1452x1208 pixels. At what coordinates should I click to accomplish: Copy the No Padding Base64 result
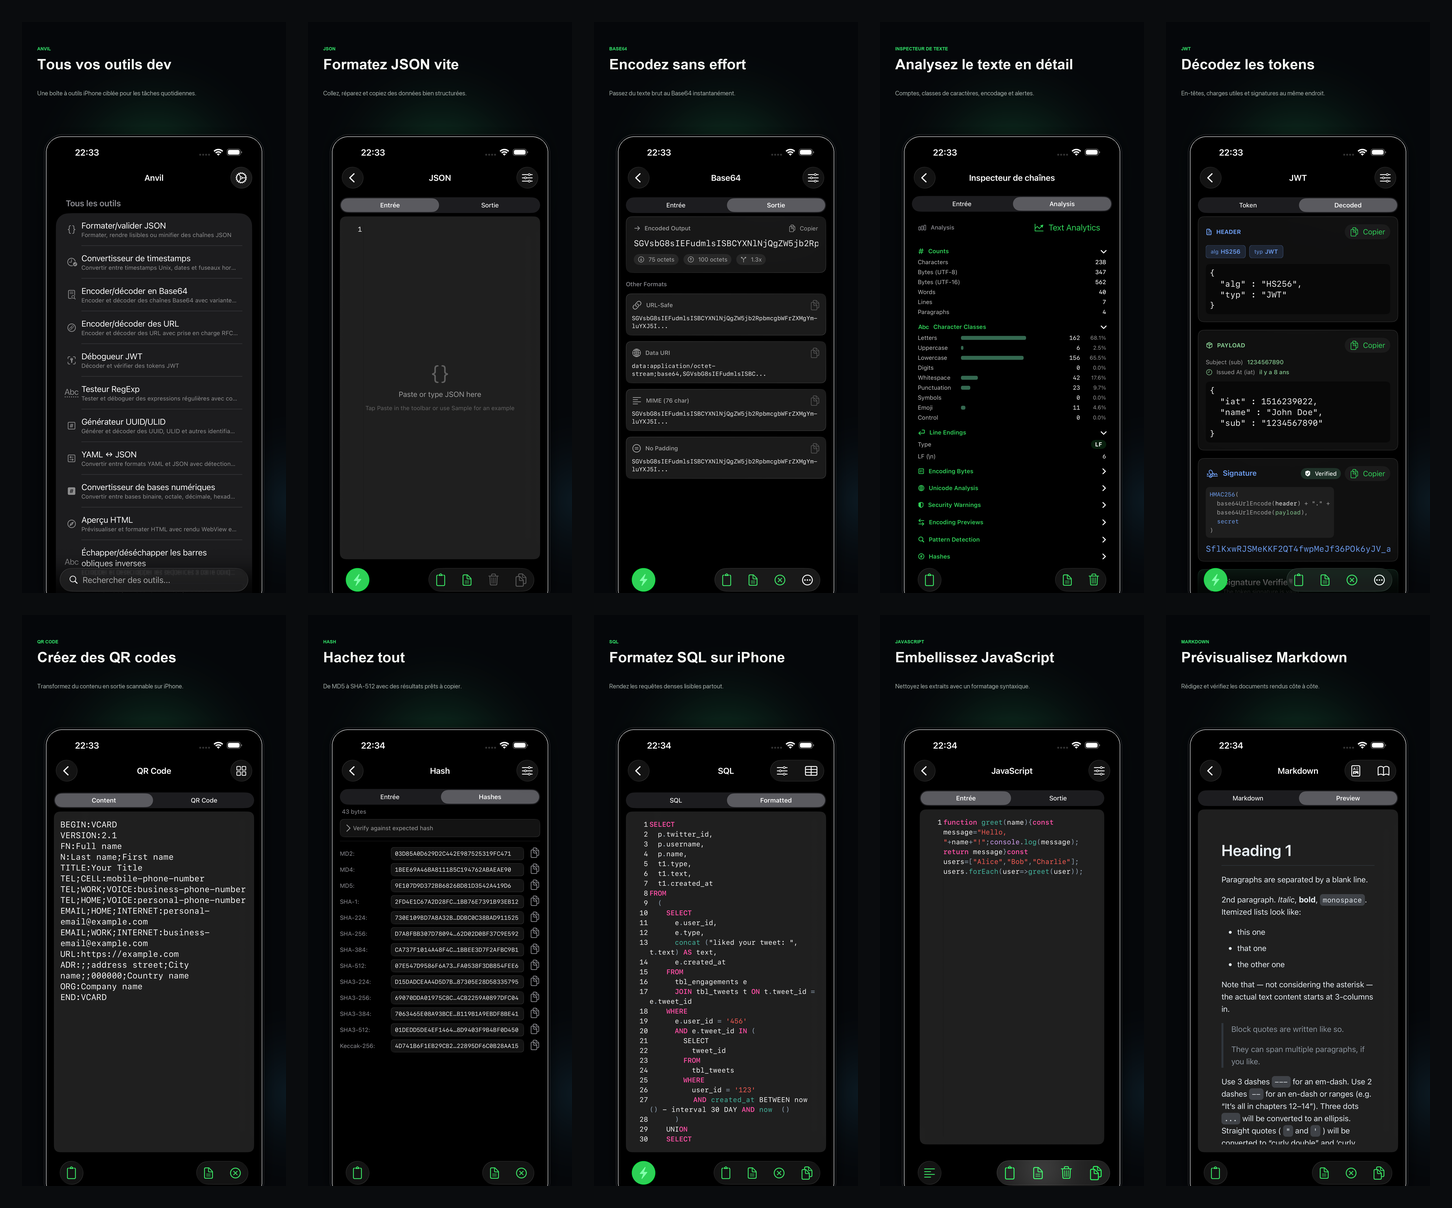tap(814, 448)
